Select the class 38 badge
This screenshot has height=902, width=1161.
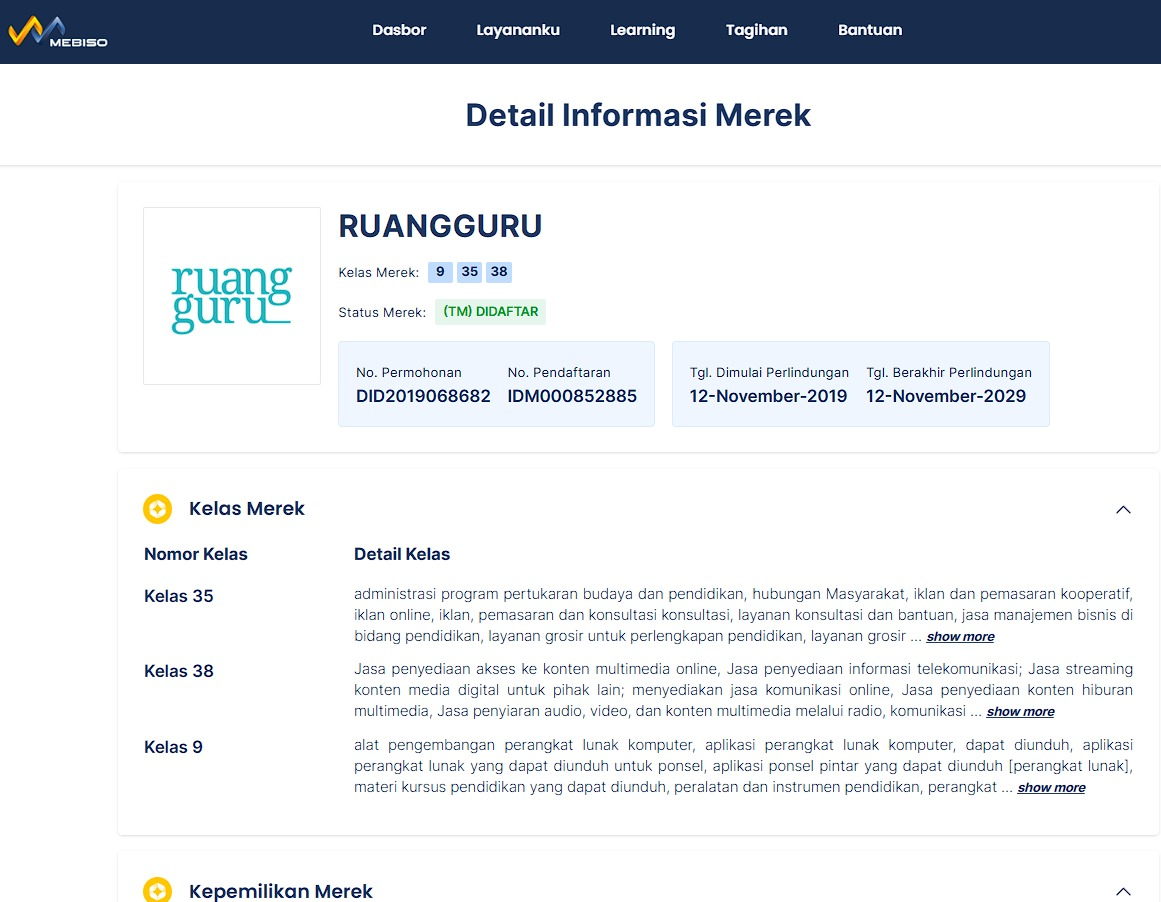[x=499, y=272]
